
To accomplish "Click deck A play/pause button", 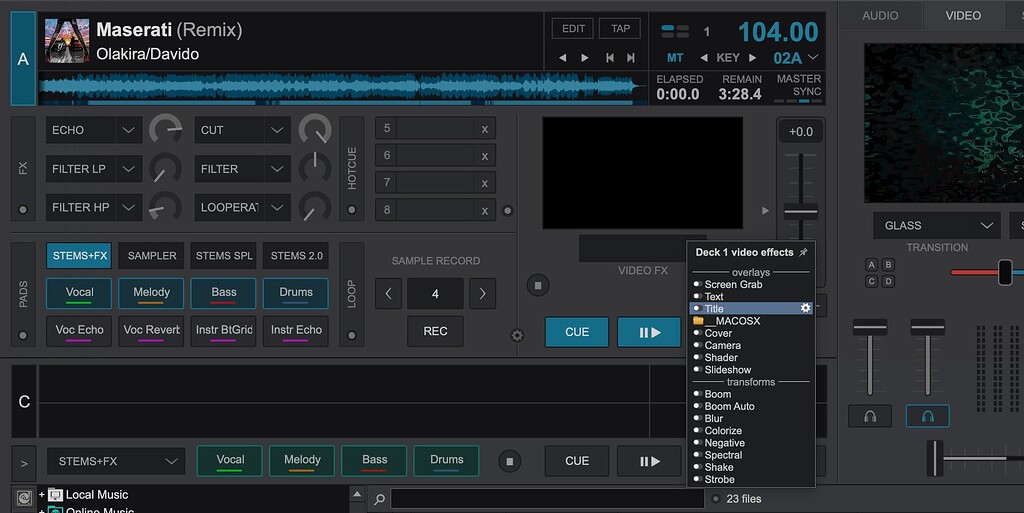I will point(649,332).
